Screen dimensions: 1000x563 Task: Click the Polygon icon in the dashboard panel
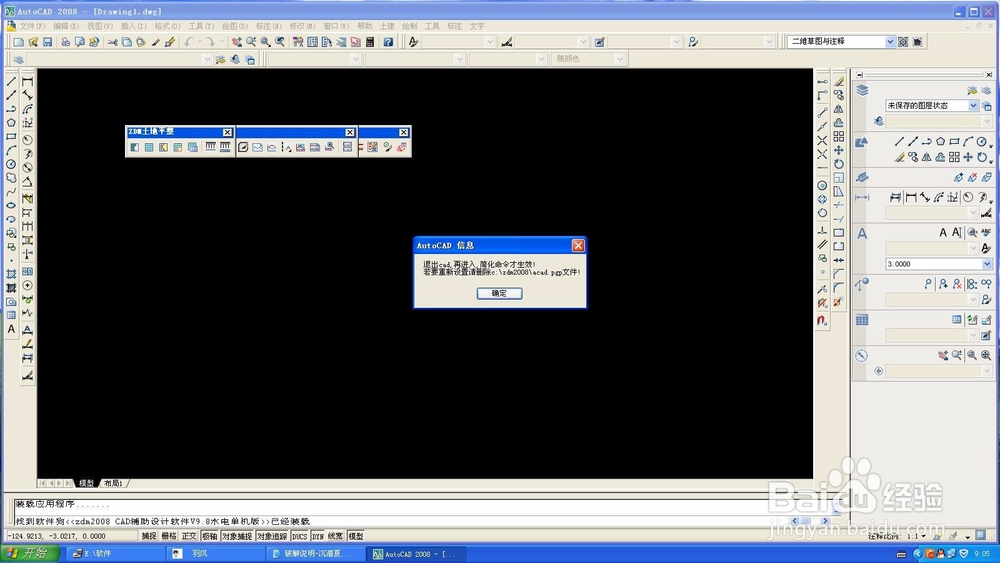pyautogui.click(x=940, y=142)
